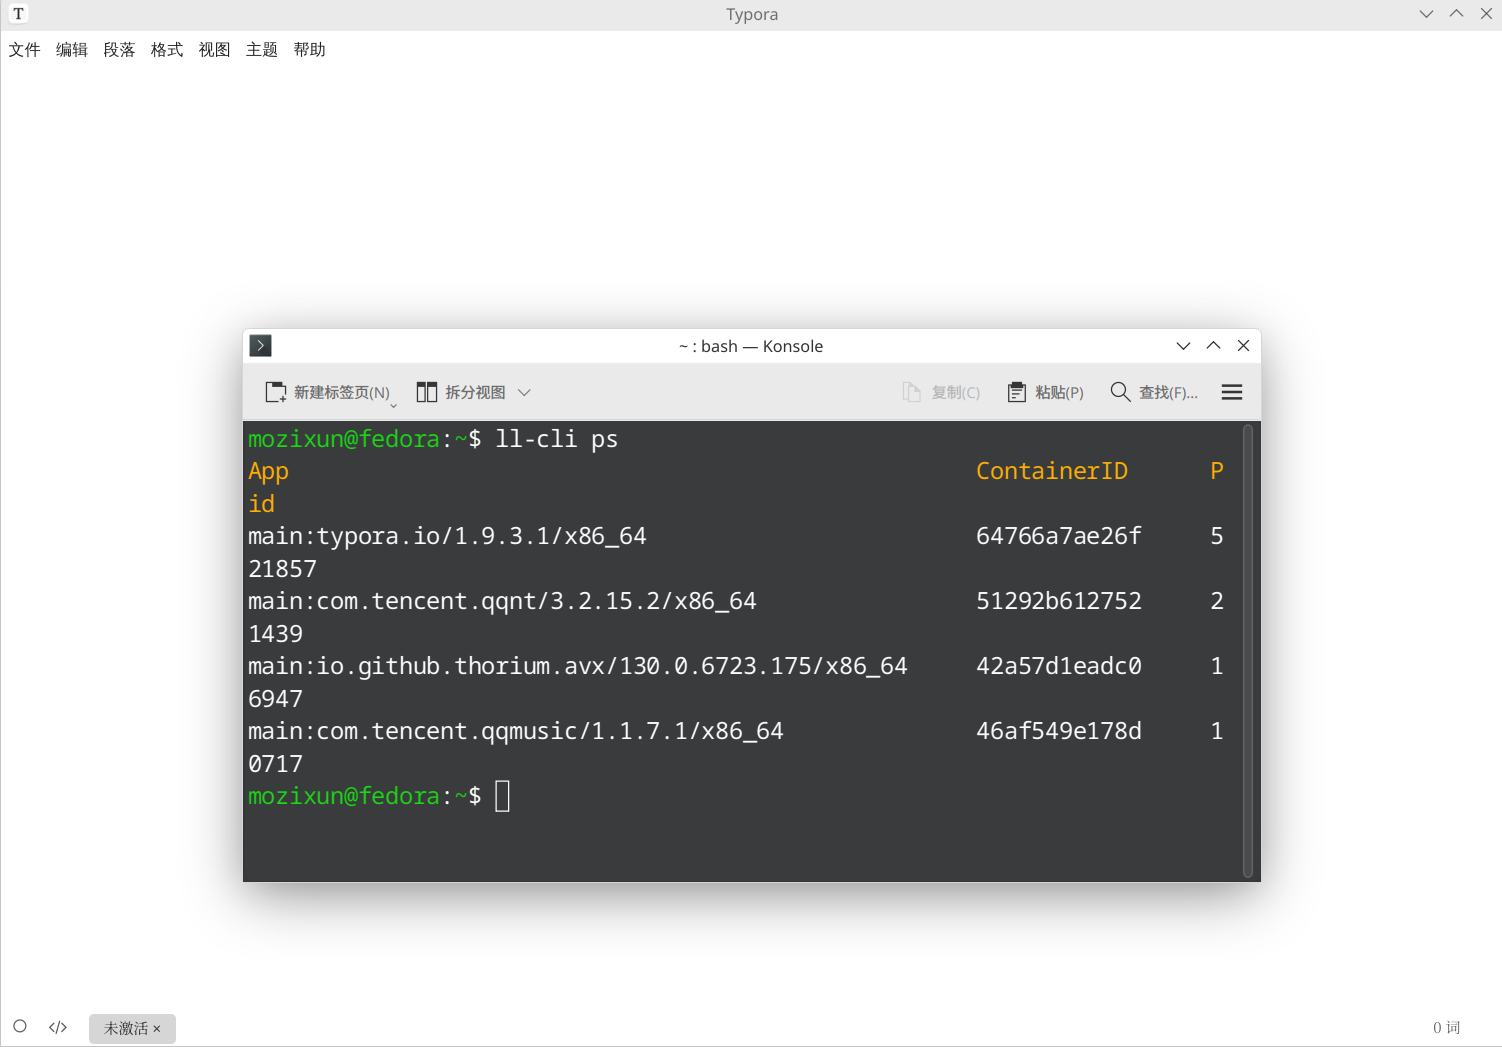Open the 视图 menu in Typora
Viewport: 1502px width, 1047px height.
[214, 50]
